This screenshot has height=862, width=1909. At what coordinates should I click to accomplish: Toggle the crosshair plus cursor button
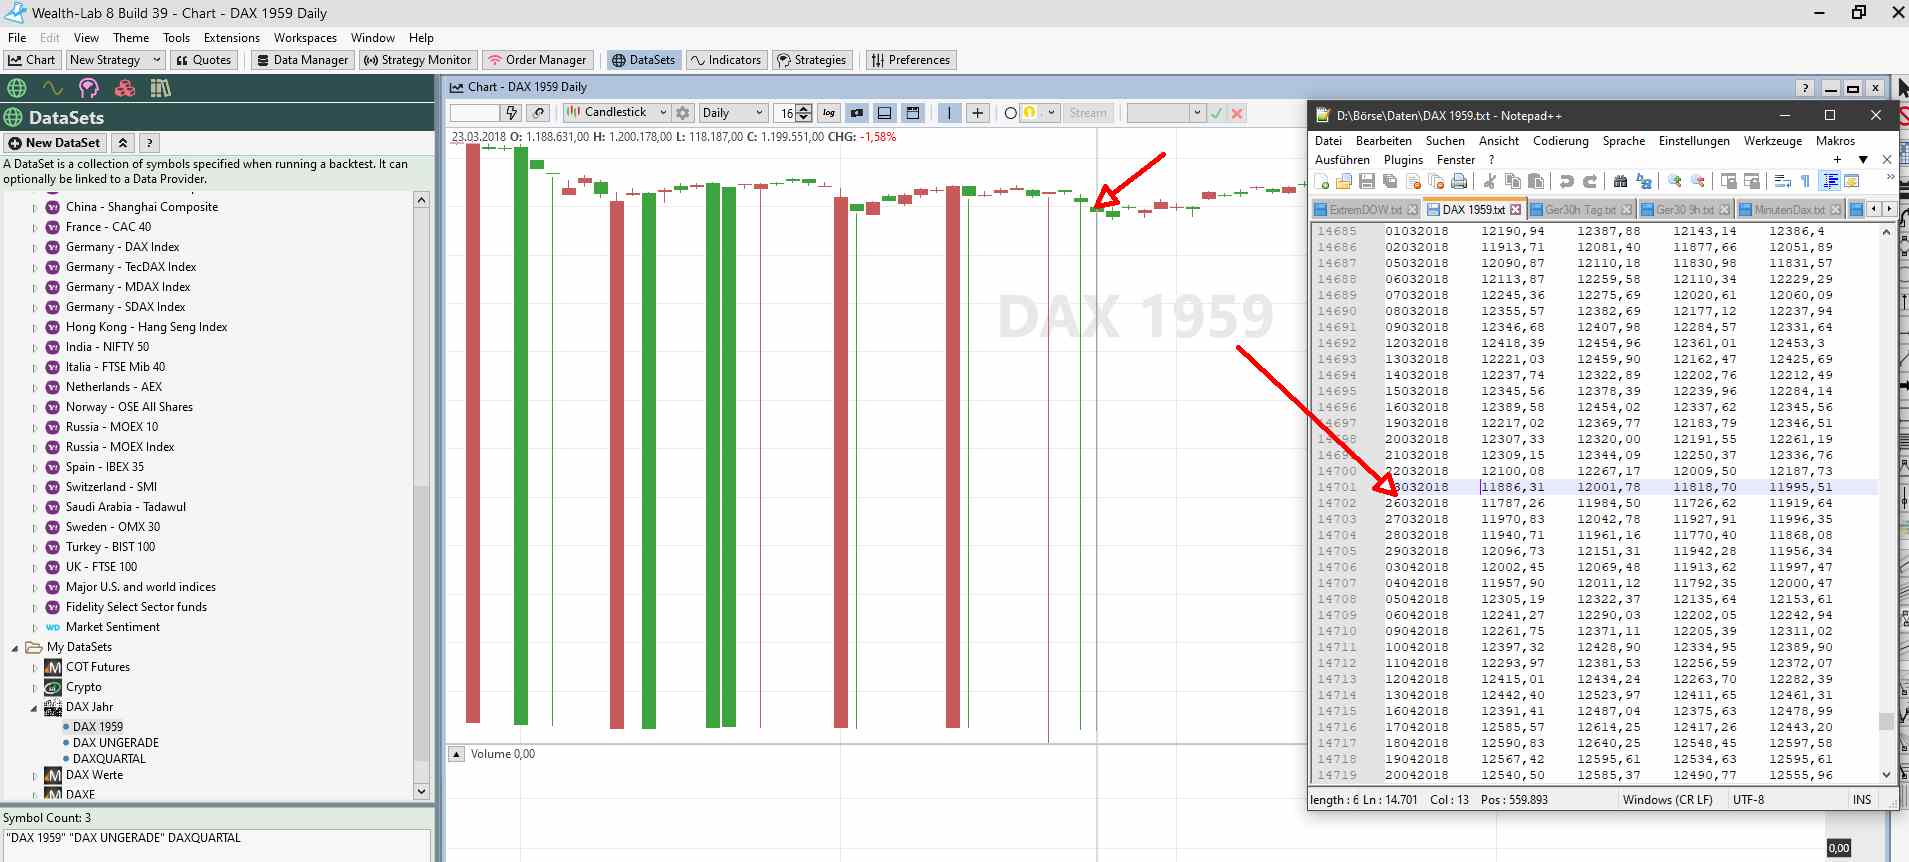pyautogui.click(x=977, y=113)
